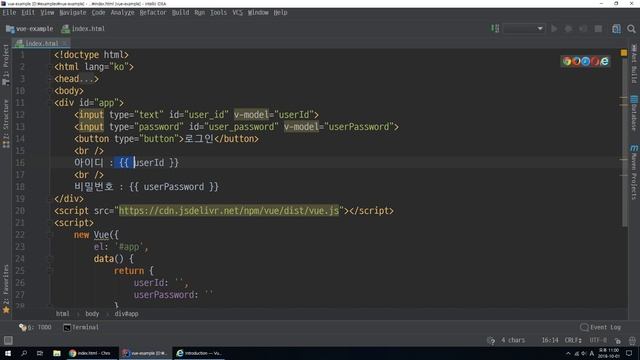Toggle read-only lock icon in status bar

618,340
